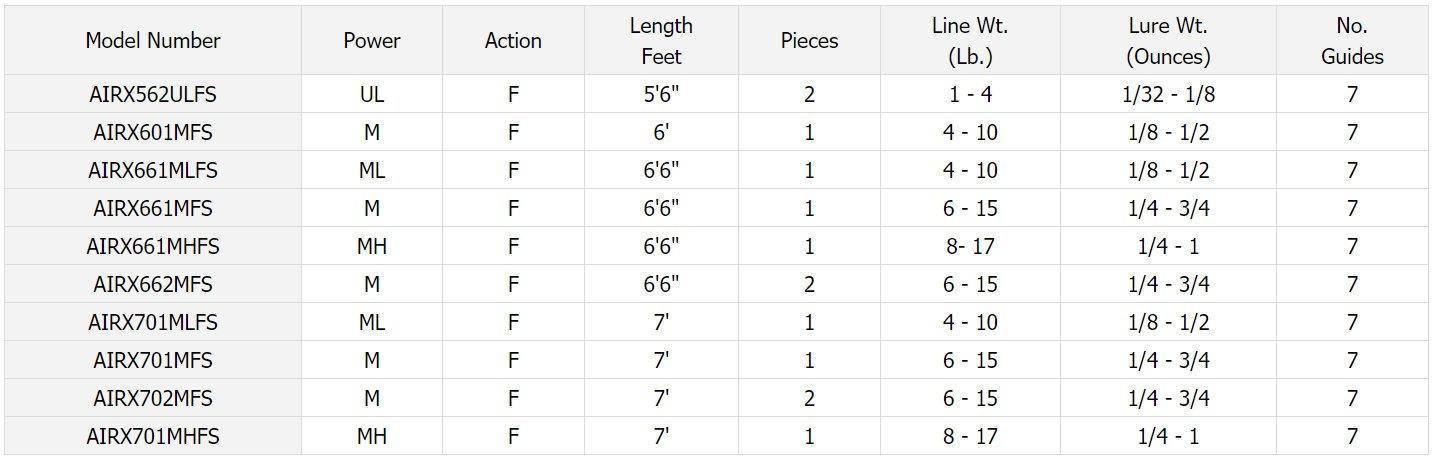This screenshot has height=460, width=1441.
Task: Click the Model Number column header
Action: click(153, 41)
